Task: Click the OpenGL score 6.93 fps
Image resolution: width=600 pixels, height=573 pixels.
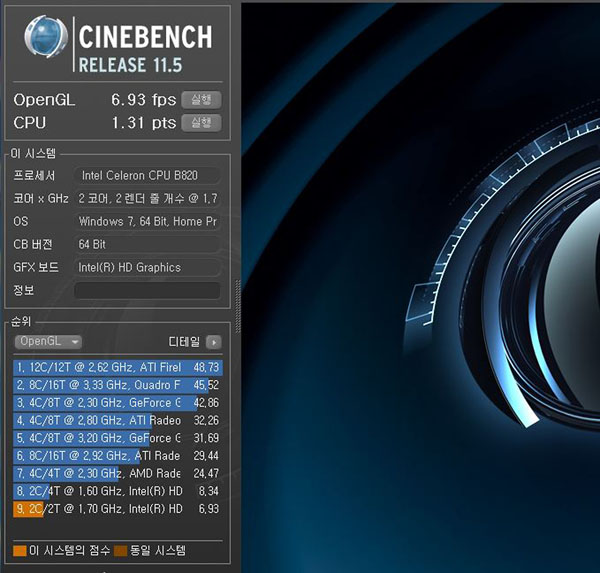Action: click(x=143, y=100)
